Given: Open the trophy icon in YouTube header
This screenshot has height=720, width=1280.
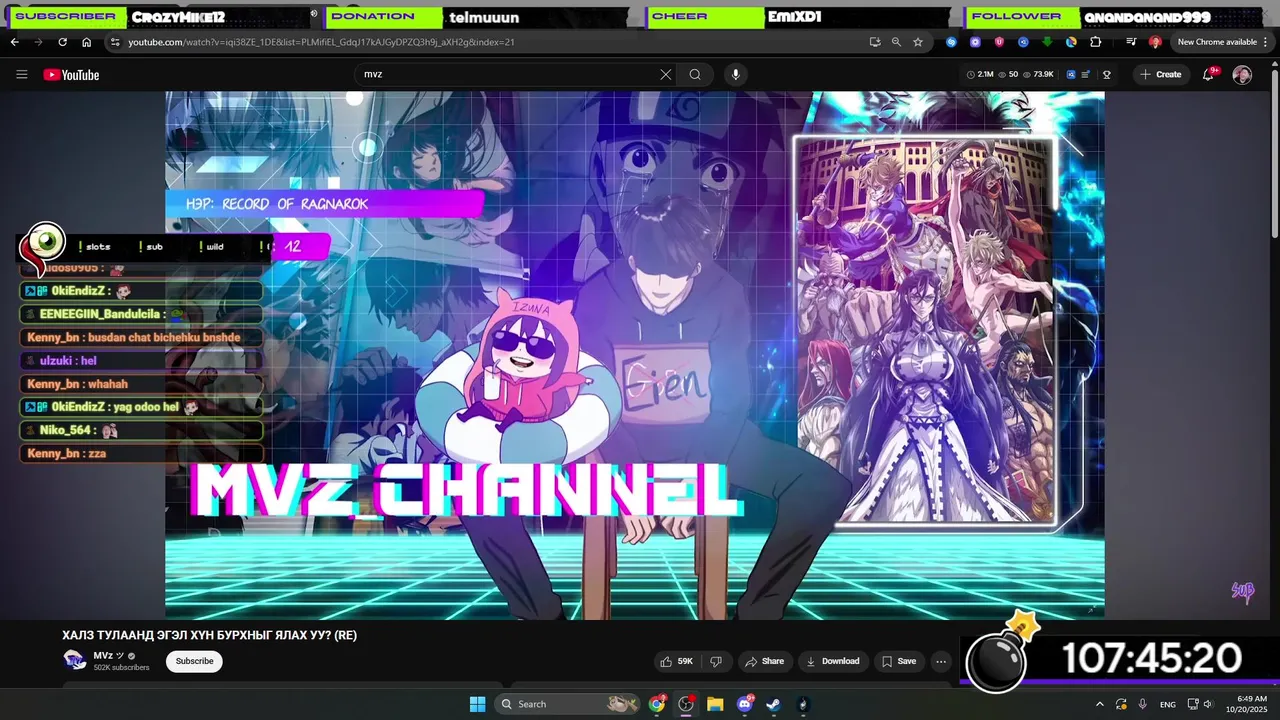Looking at the screenshot, I should 1107,74.
